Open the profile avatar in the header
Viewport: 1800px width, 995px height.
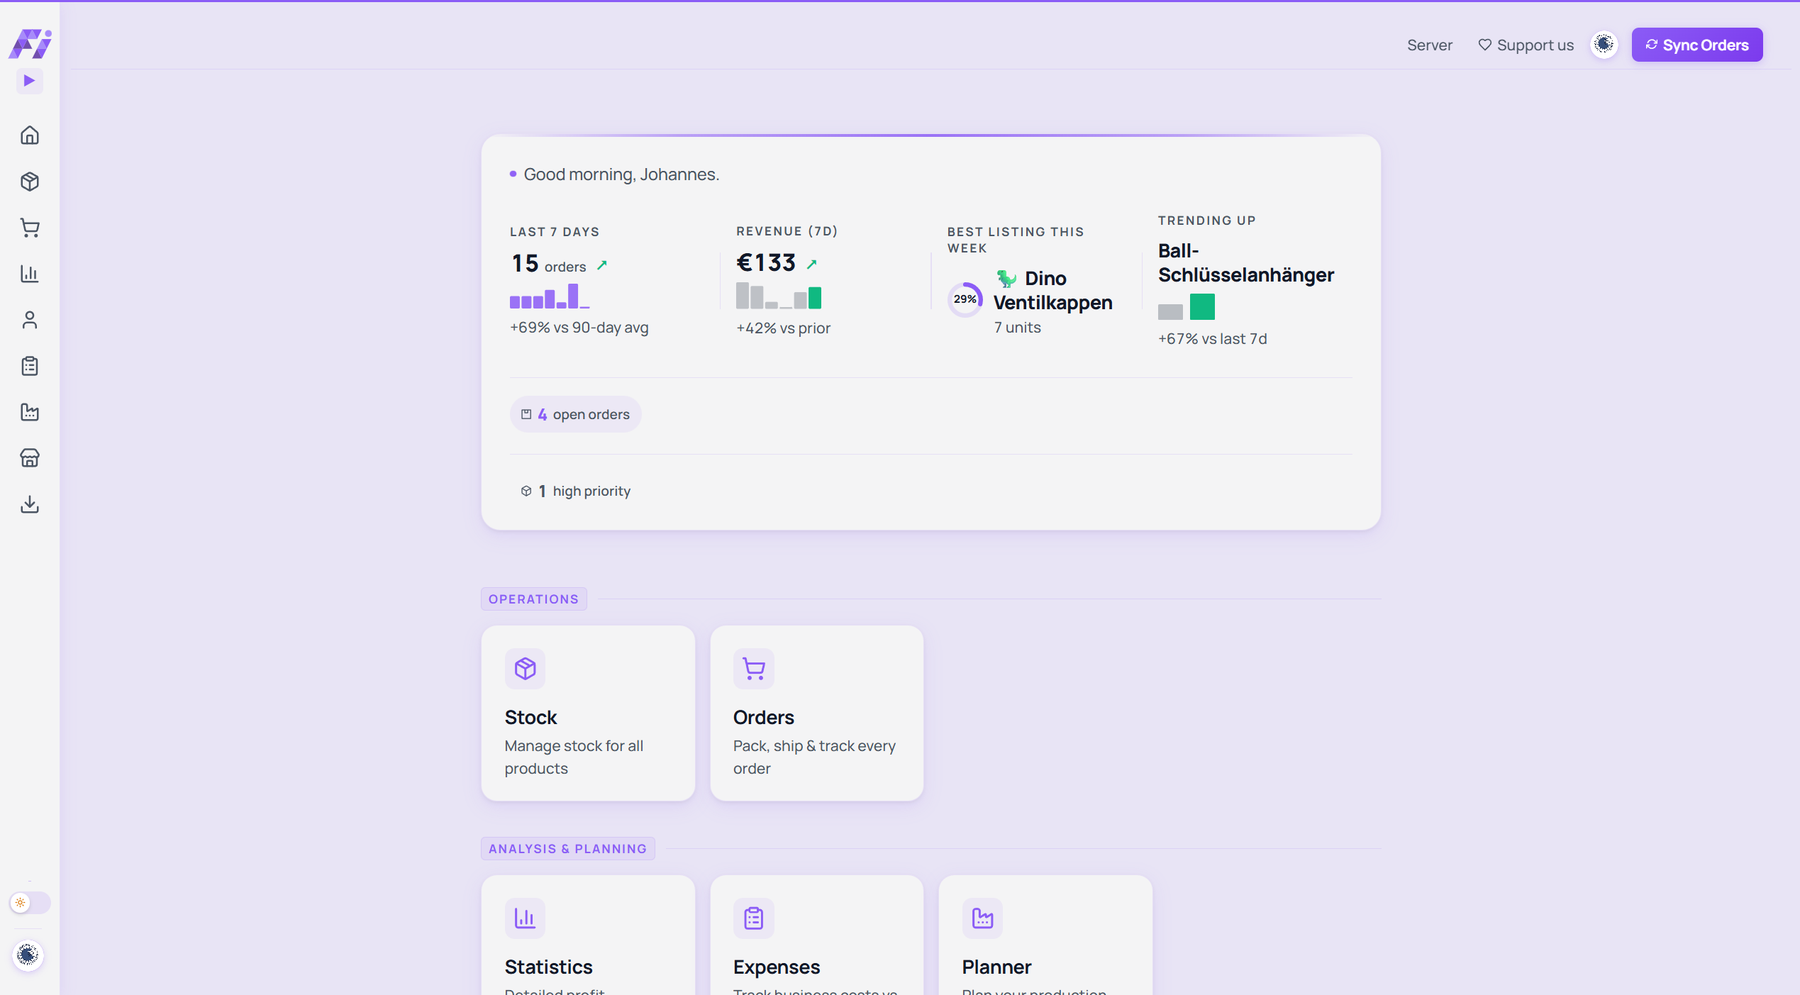(1604, 45)
